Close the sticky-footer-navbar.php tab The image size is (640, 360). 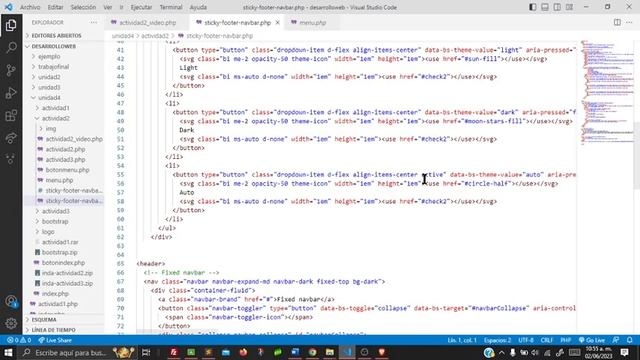278,22
